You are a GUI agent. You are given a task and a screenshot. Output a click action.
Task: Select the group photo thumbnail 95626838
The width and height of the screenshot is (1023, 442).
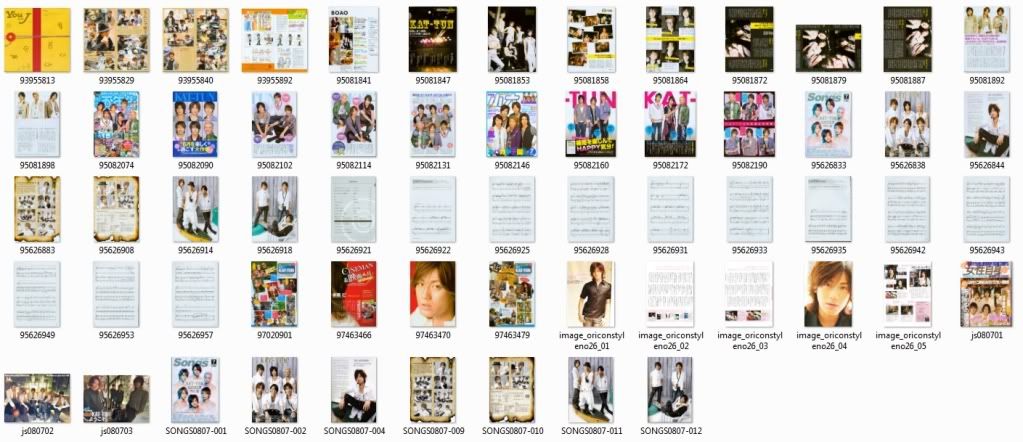point(908,124)
